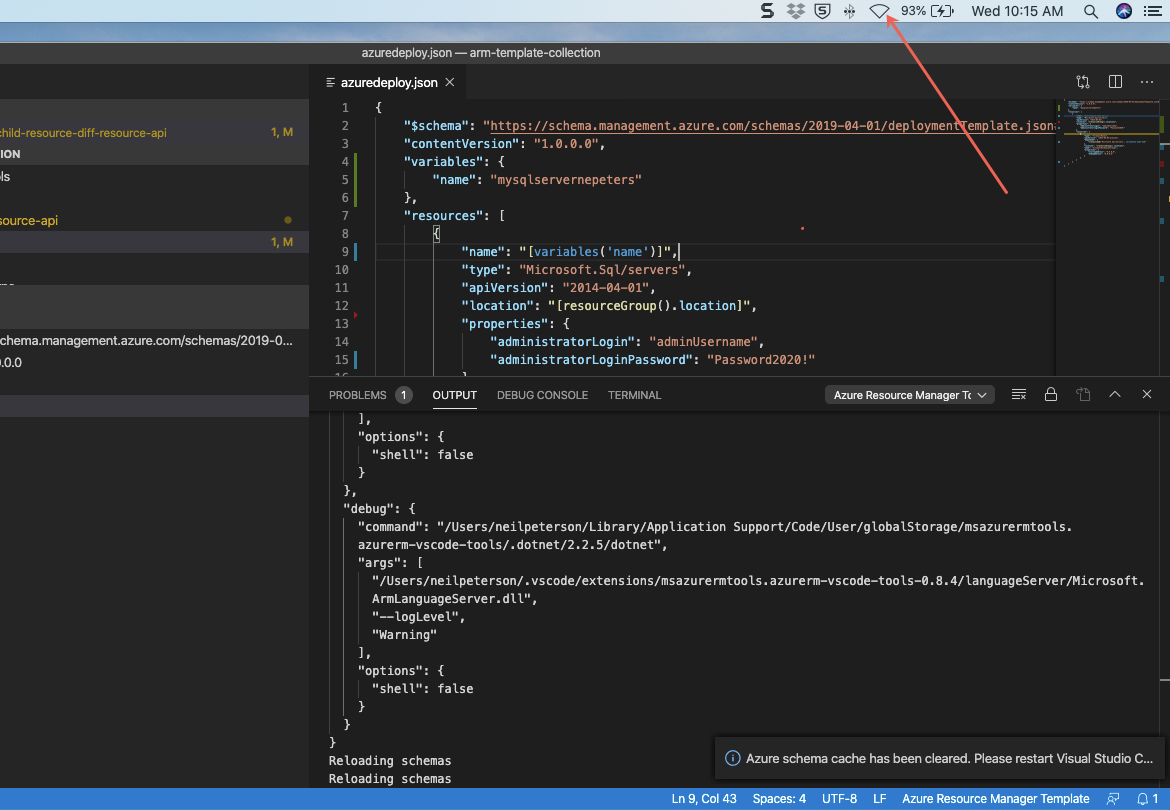The height and width of the screenshot is (810, 1170).
Task: Open the output channel dropdown
Action: (x=908, y=394)
